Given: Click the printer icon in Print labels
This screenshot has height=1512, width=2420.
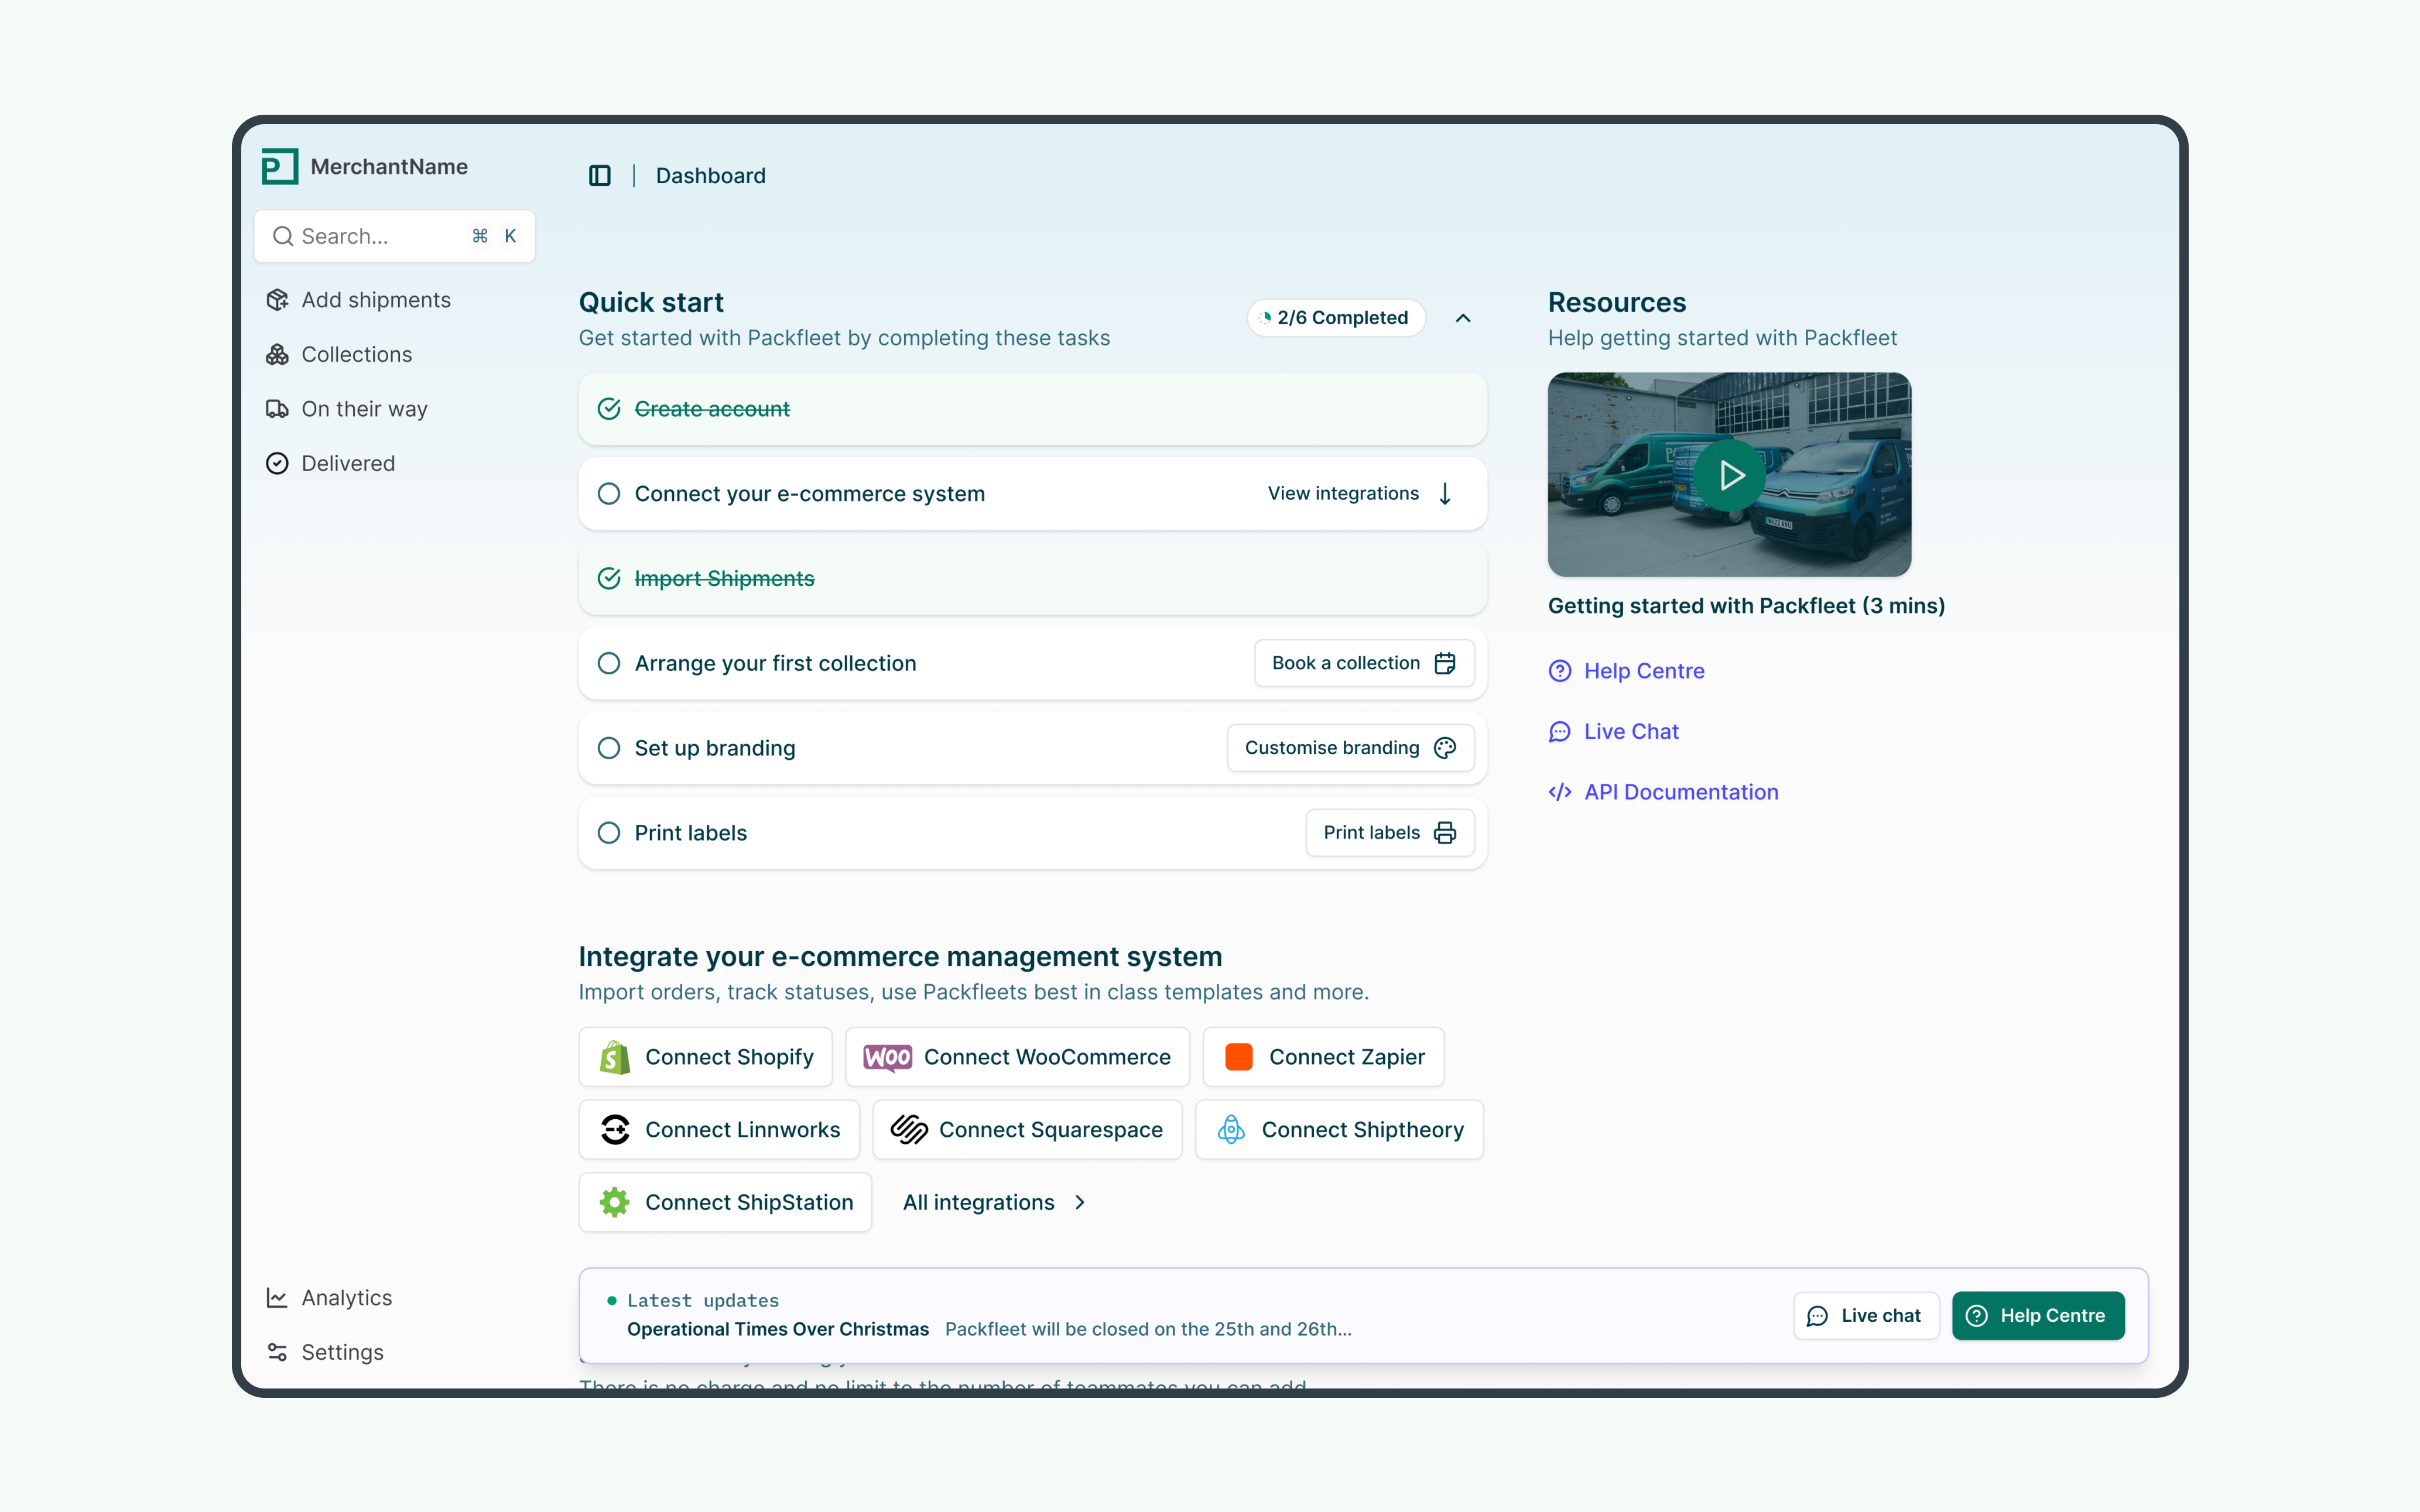Looking at the screenshot, I should pyautogui.click(x=1444, y=833).
